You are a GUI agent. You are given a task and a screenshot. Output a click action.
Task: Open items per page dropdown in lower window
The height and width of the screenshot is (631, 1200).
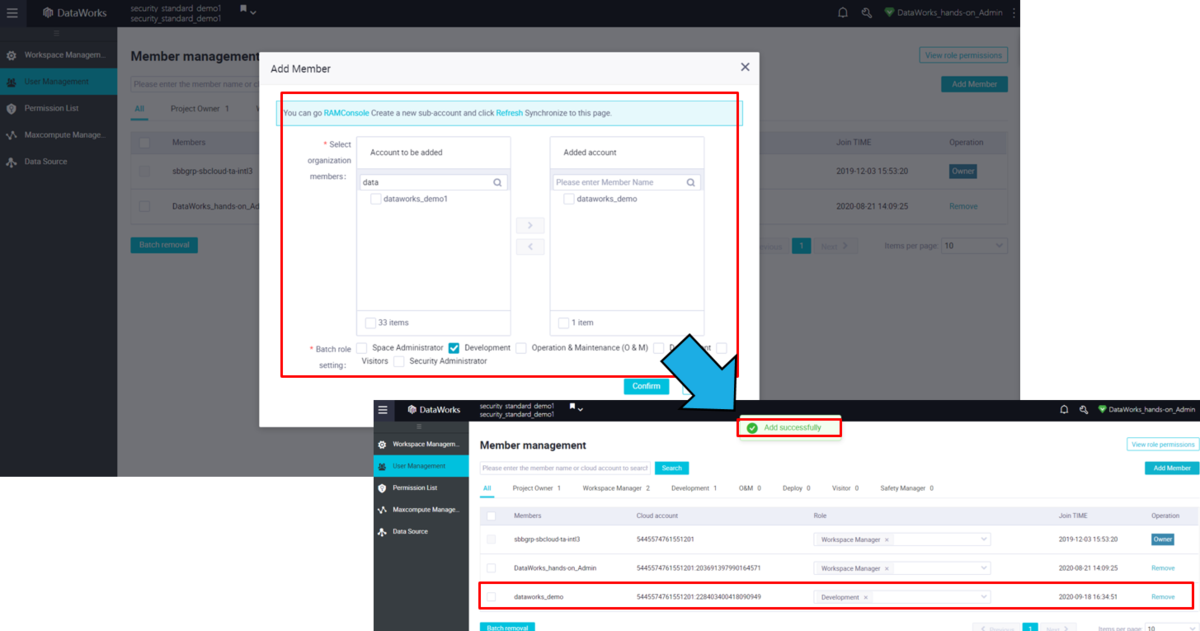pyautogui.click(x=1171, y=628)
